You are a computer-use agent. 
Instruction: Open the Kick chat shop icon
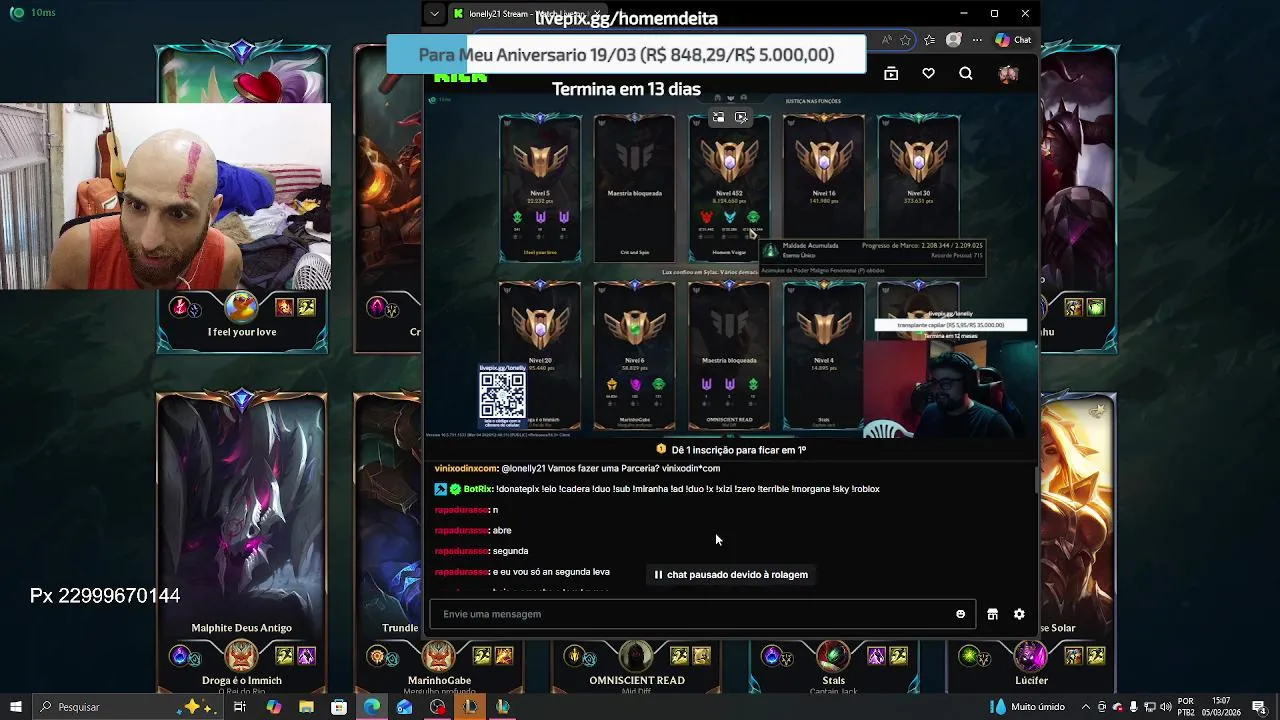coord(992,614)
